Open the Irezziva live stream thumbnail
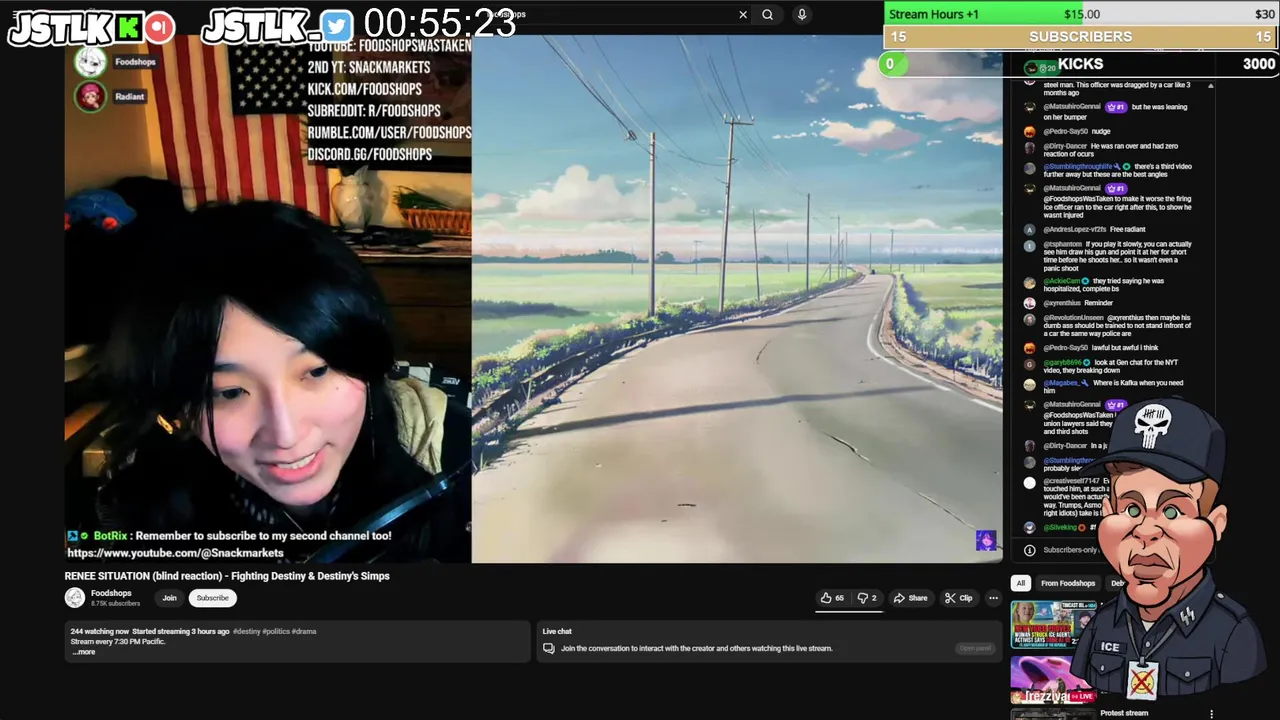 (x=1052, y=680)
